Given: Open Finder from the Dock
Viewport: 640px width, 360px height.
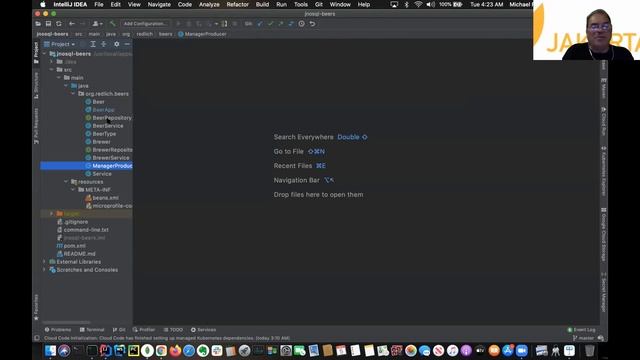Looking at the screenshot, I should (50, 351).
